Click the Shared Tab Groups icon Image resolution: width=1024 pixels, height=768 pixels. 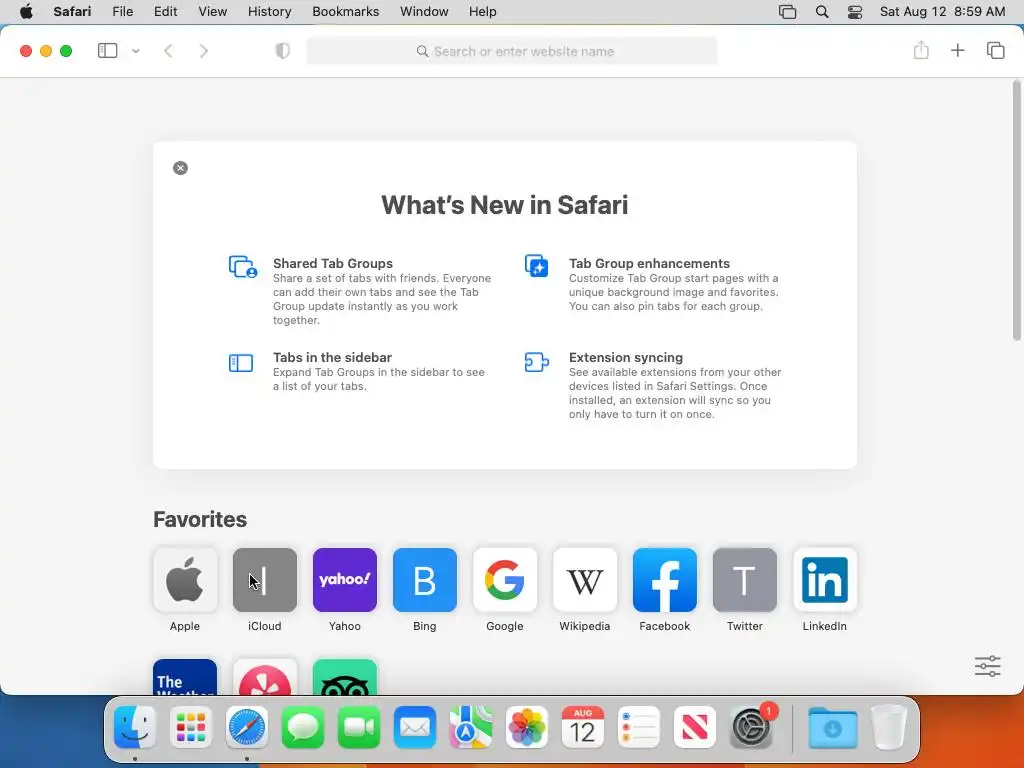coord(242,266)
